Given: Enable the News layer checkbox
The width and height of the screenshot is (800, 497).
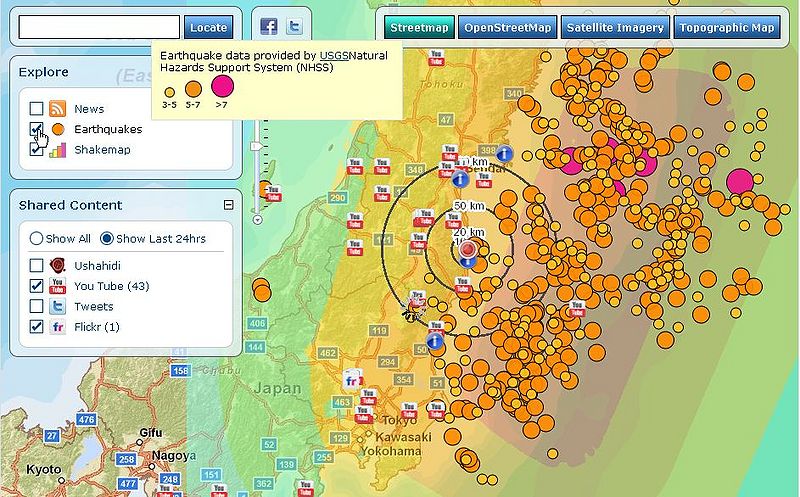Looking at the screenshot, I should point(36,109).
